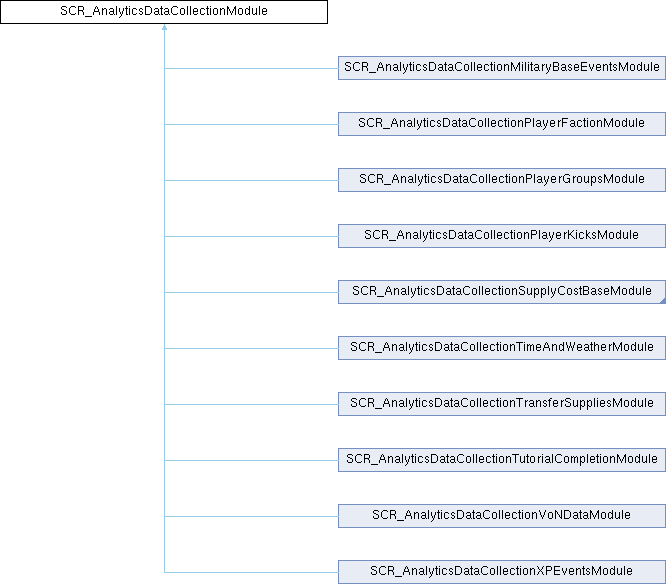Screen dimensions: 666x584
Task: Click the connector line leading to TimeAndWeatherModule
Action: (250, 348)
